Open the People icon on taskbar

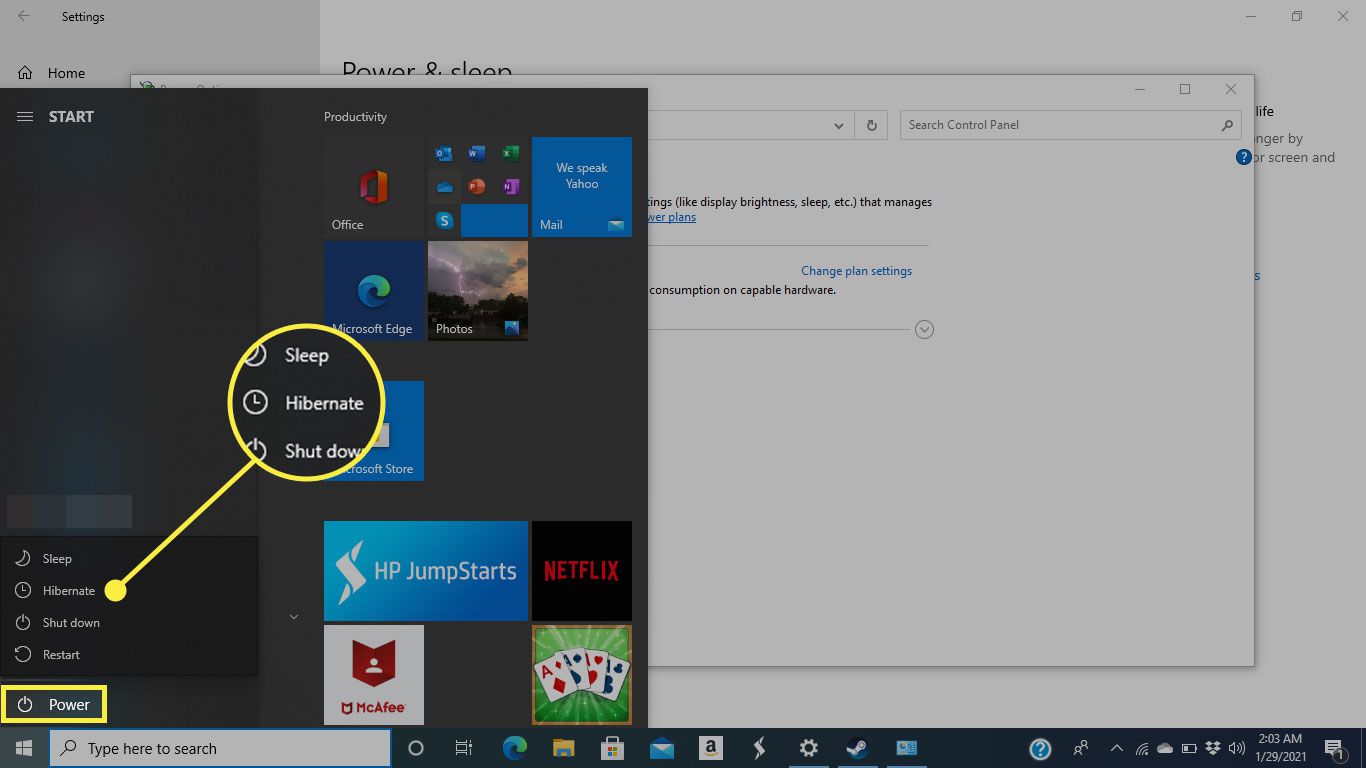point(1081,748)
